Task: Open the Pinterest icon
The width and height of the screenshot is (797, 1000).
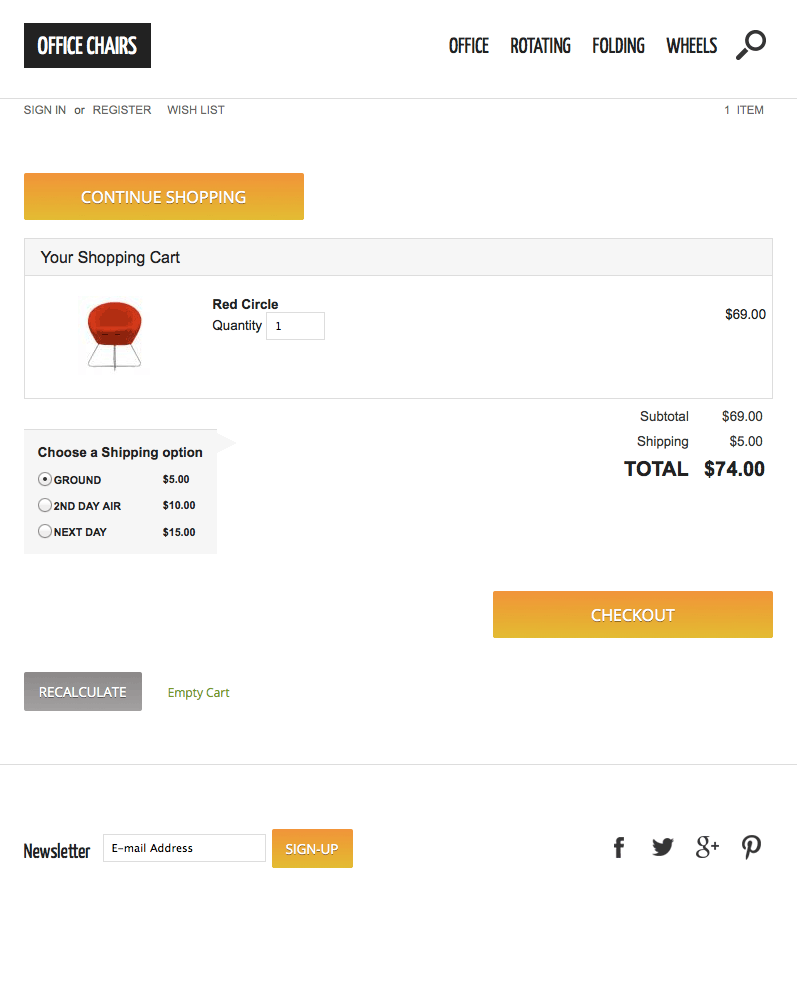Action: click(x=751, y=848)
